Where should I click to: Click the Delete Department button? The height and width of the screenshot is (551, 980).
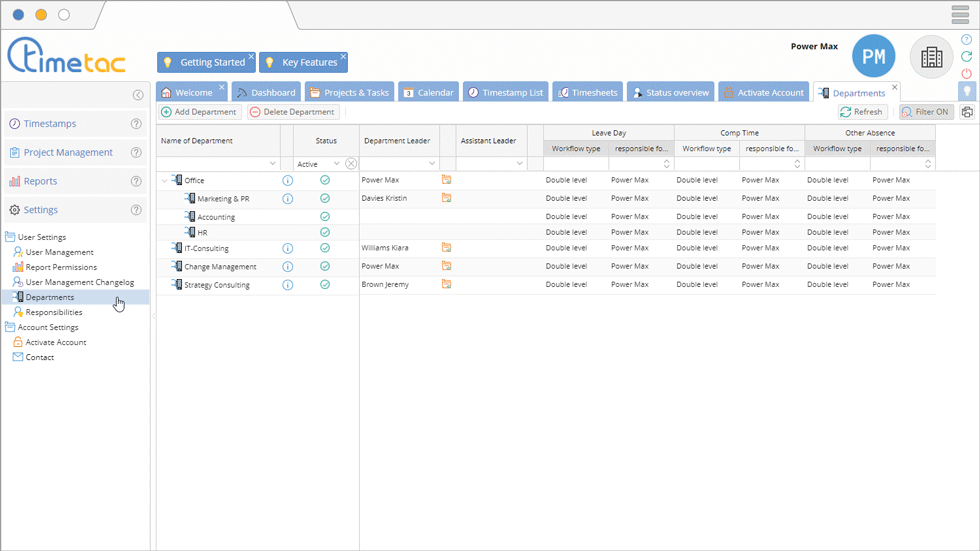click(x=292, y=112)
